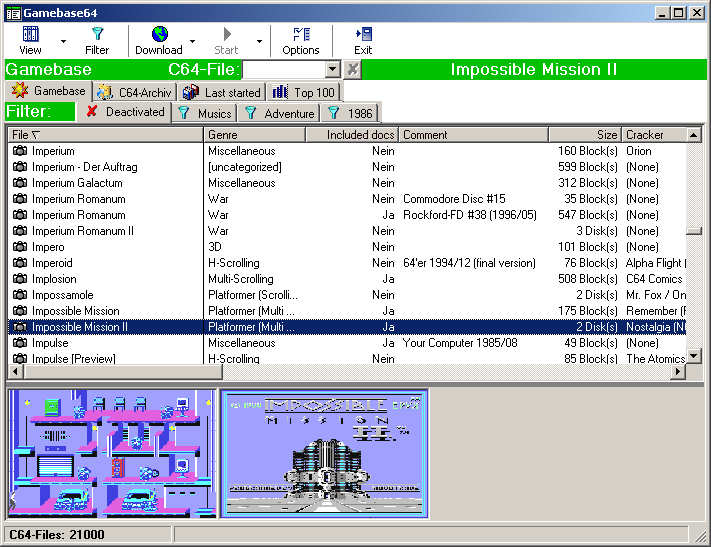The image size is (711, 547).
Task: Switch to the C64-Archiv tab
Action: click(135, 93)
